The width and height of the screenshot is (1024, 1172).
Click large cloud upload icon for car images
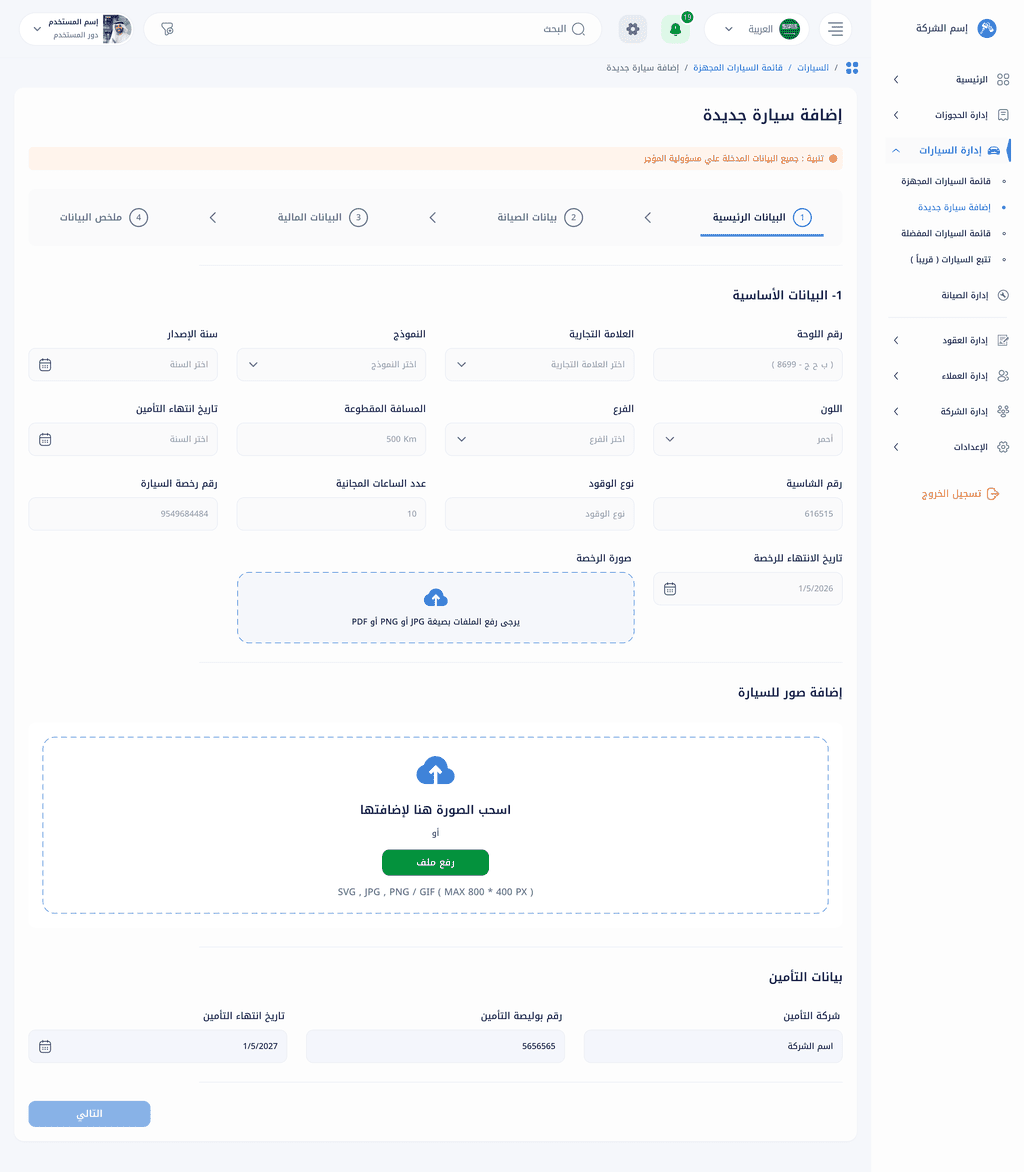pyautogui.click(x=436, y=771)
